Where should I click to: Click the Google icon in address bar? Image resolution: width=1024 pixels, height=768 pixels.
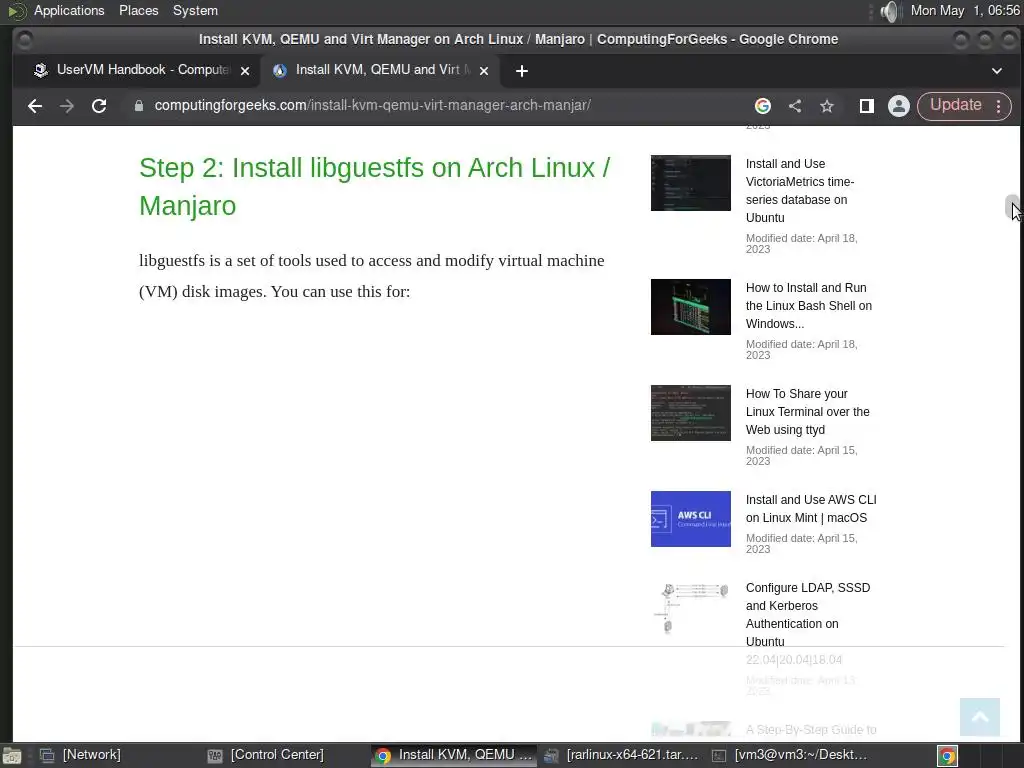point(763,106)
